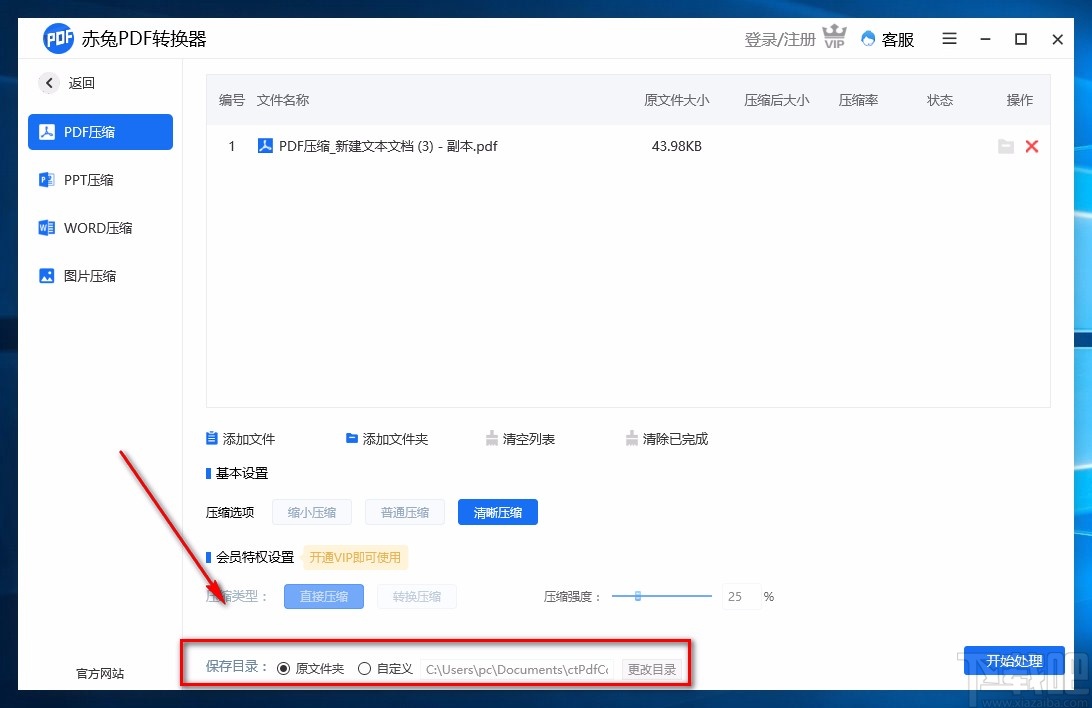Select the 自定义 custom directory radio button
This screenshot has width=1092, height=708.
(365, 668)
